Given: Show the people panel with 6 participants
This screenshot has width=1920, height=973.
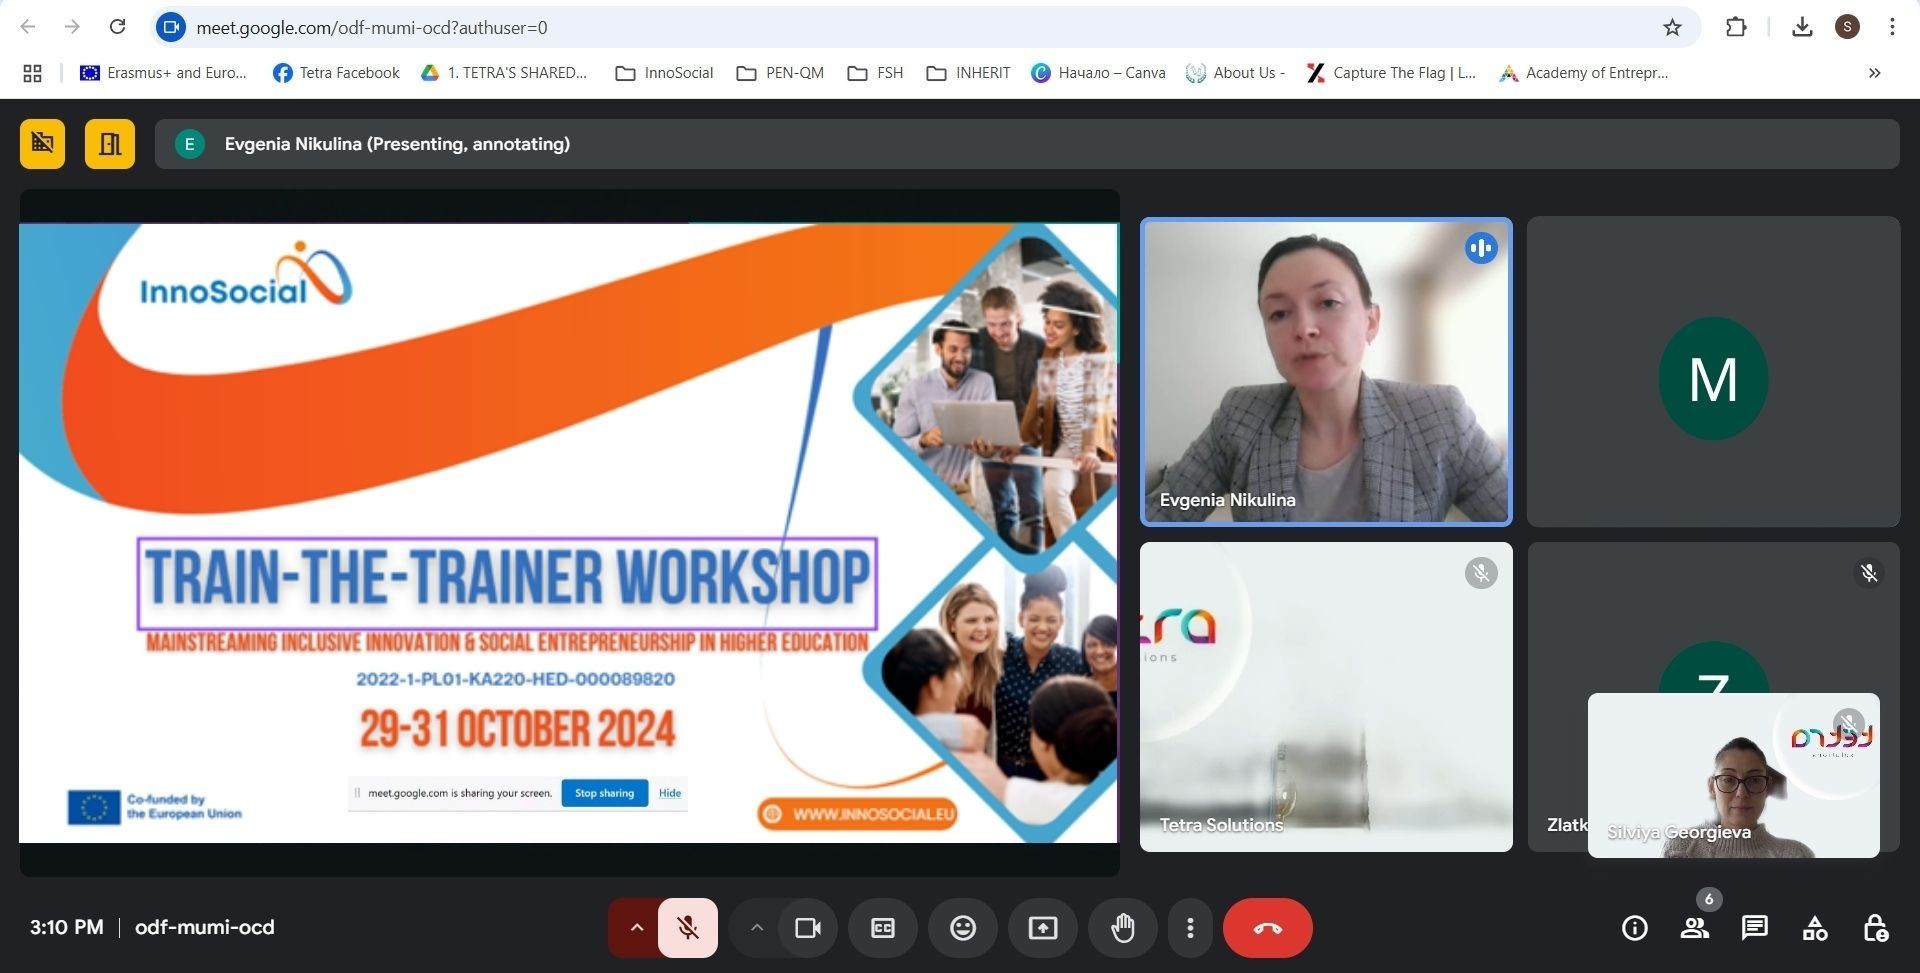Looking at the screenshot, I should coord(1695,928).
